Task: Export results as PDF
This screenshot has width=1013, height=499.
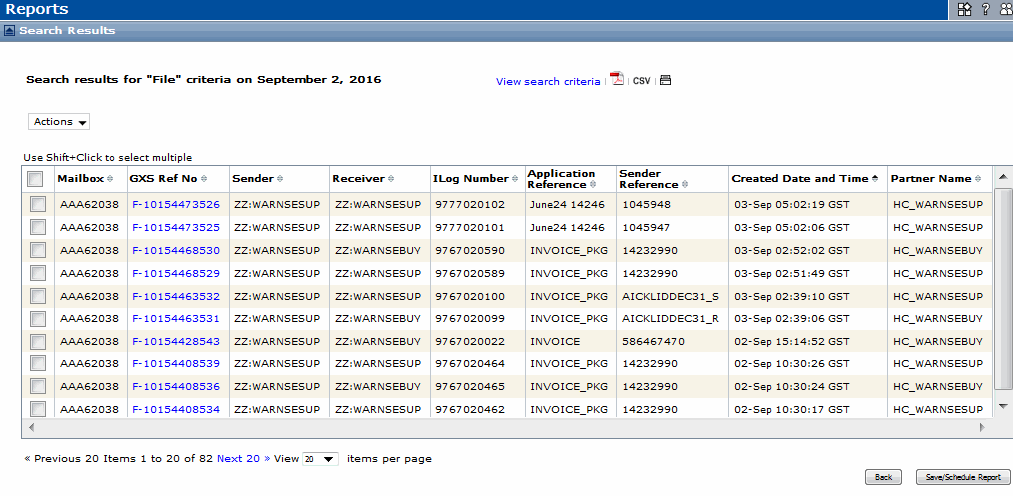Action: (618, 80)
